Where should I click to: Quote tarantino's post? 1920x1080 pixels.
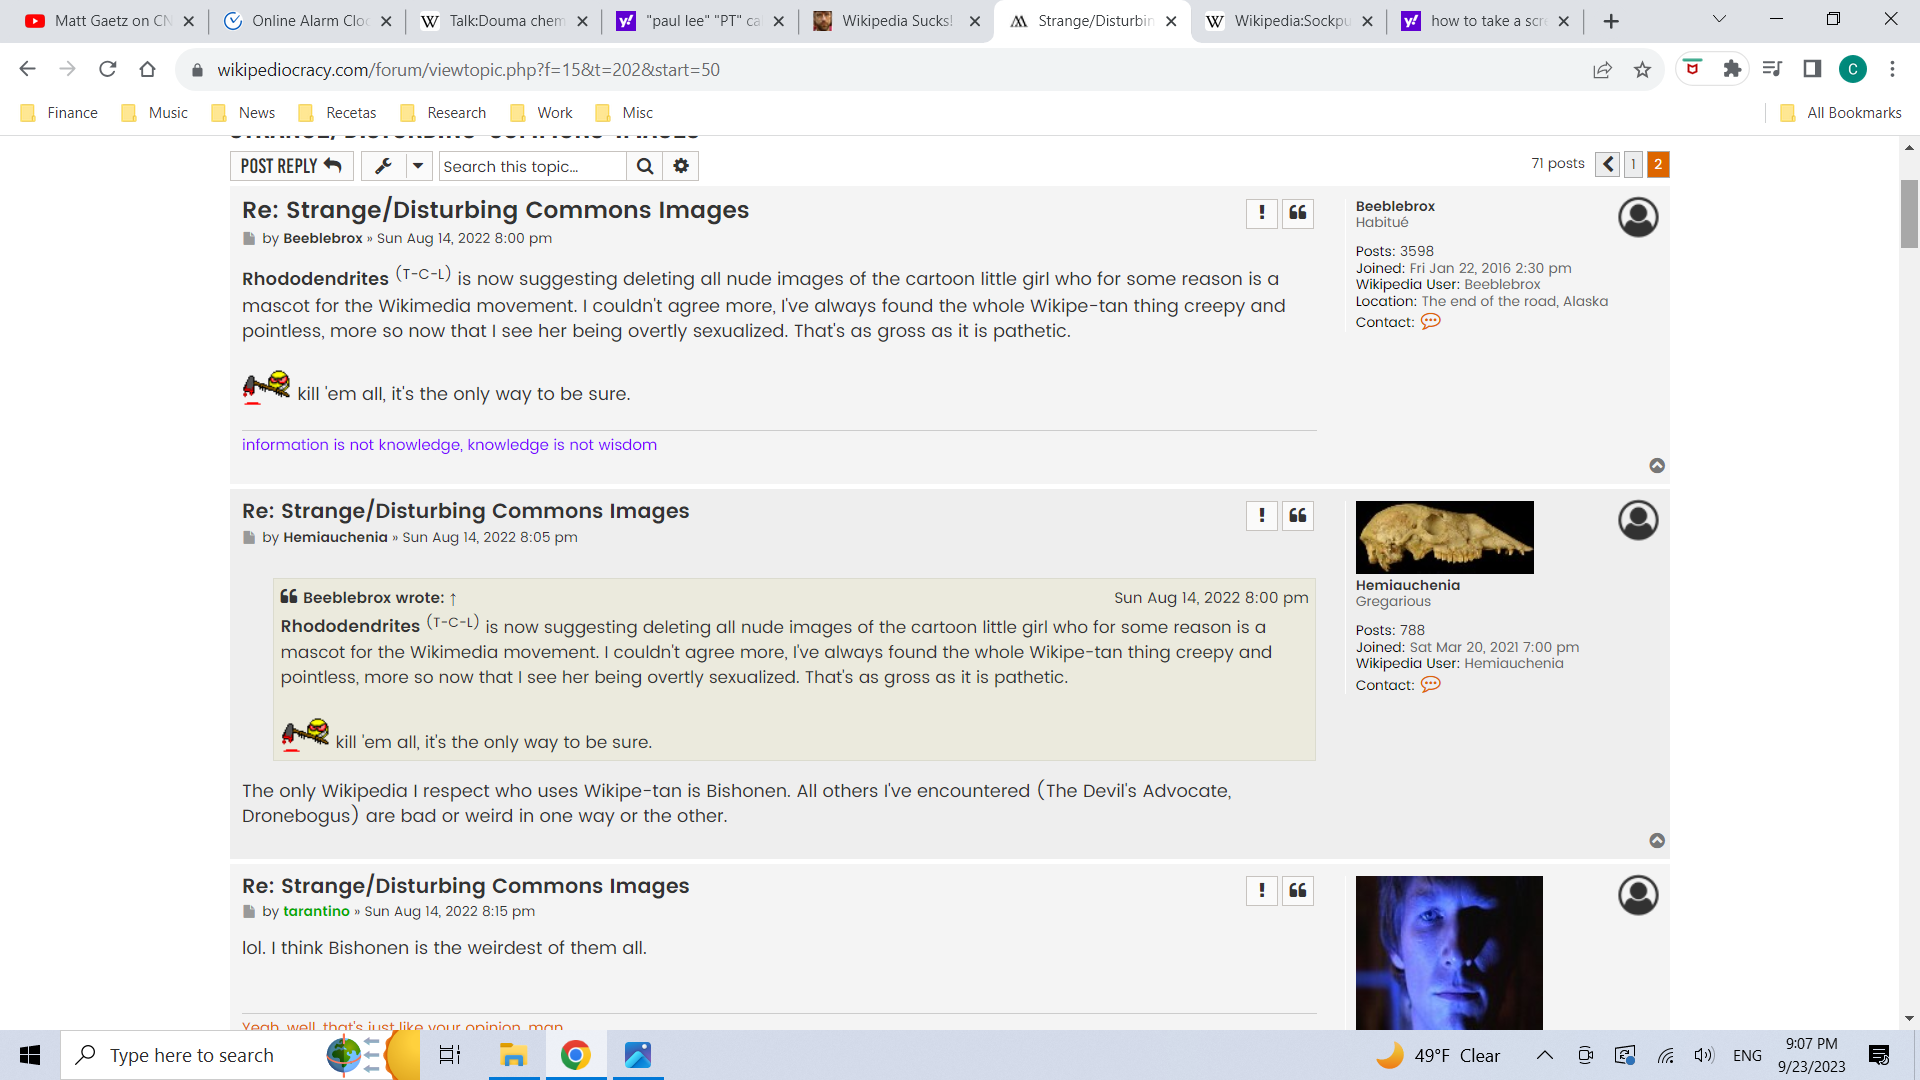click(x=1298, y=890)
